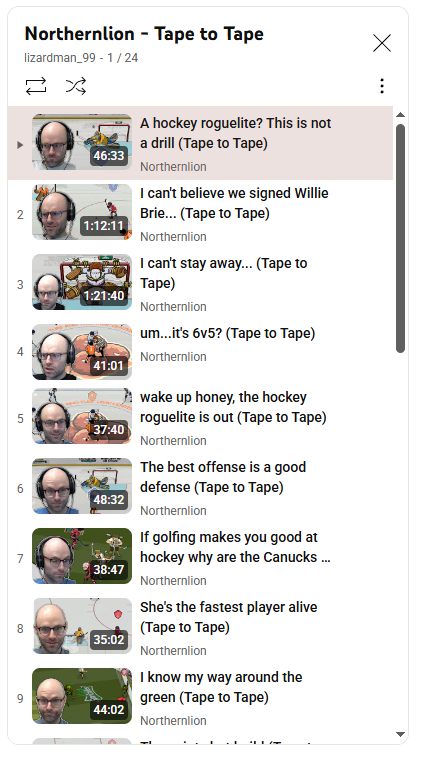436x760 pixels.
Task: Open the 44:02 green video thumbnail
Action: [82, 696]
